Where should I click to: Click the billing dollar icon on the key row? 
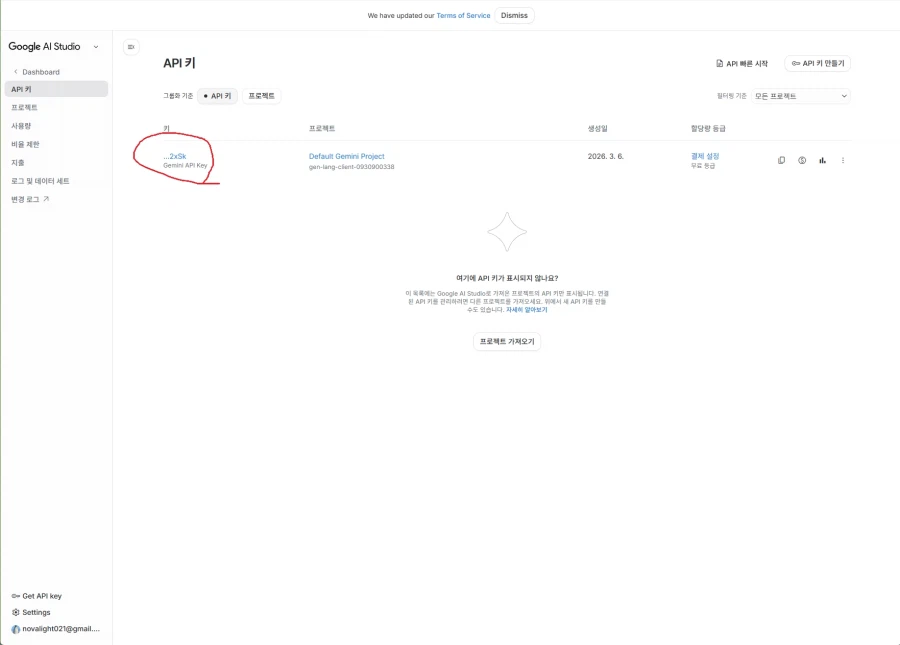pyautogui.click(x=802, y=160)
